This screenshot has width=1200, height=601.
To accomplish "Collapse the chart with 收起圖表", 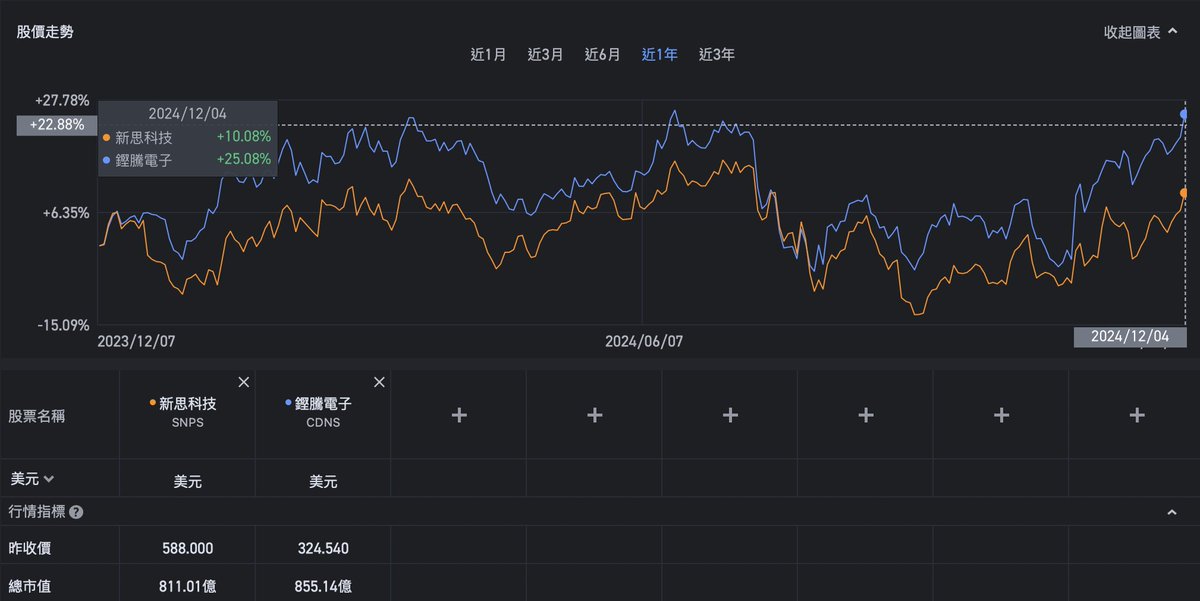I will tap(1140, 32).
